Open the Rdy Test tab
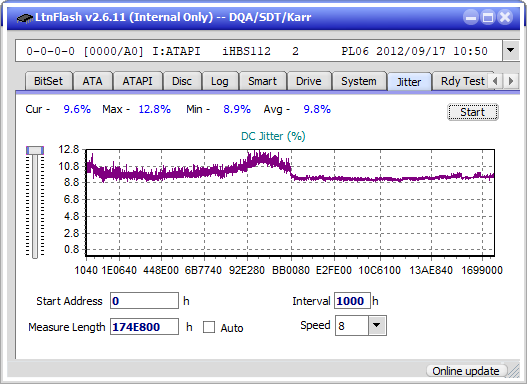This screenshot has width=527, height=384. (462, 81)
